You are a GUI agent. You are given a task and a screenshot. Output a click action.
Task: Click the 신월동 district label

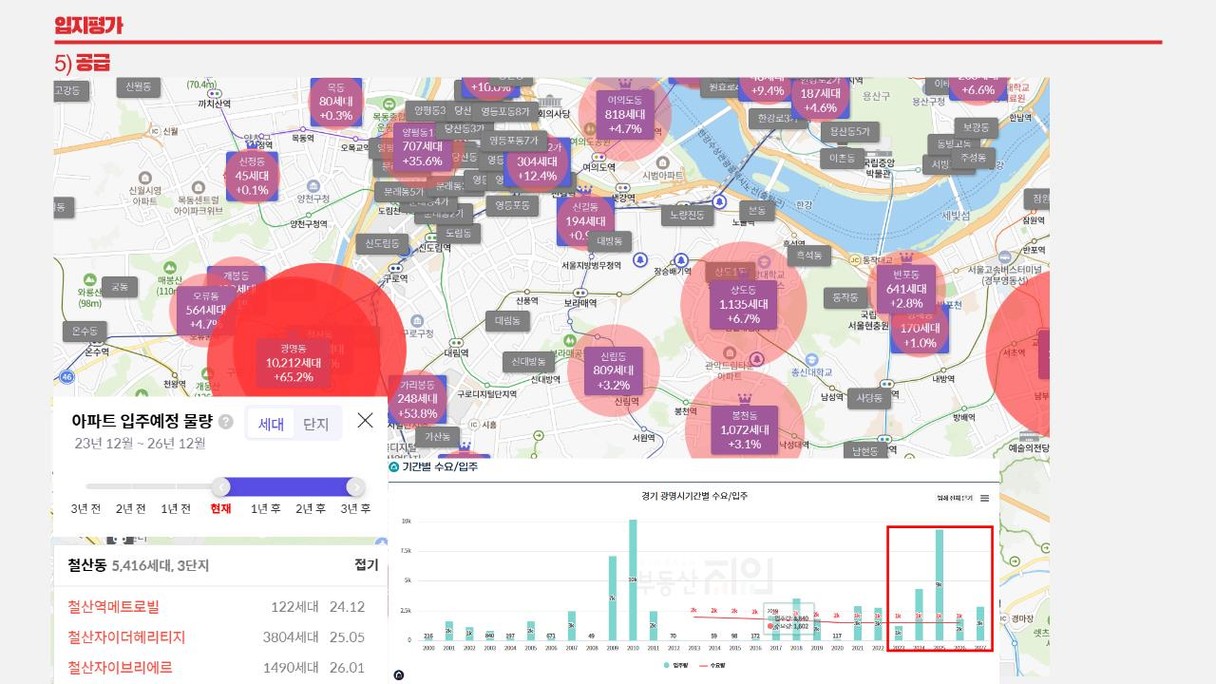coord(138,87)
